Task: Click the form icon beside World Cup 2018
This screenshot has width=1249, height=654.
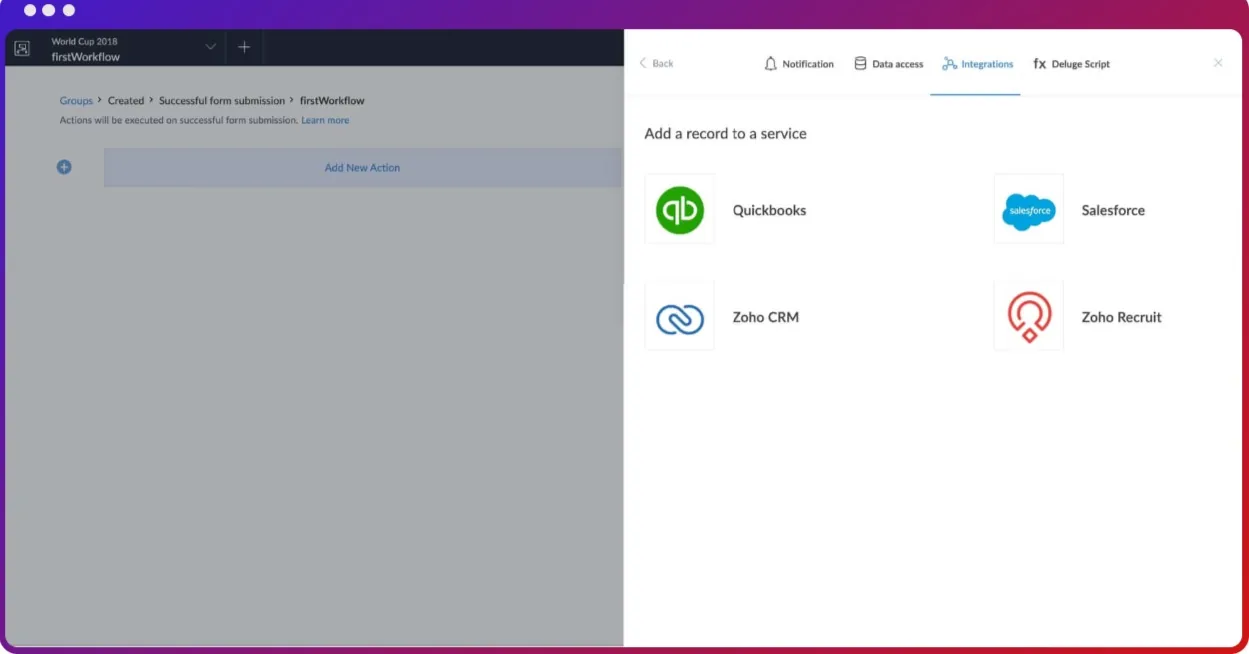Action: pos(22,48)
